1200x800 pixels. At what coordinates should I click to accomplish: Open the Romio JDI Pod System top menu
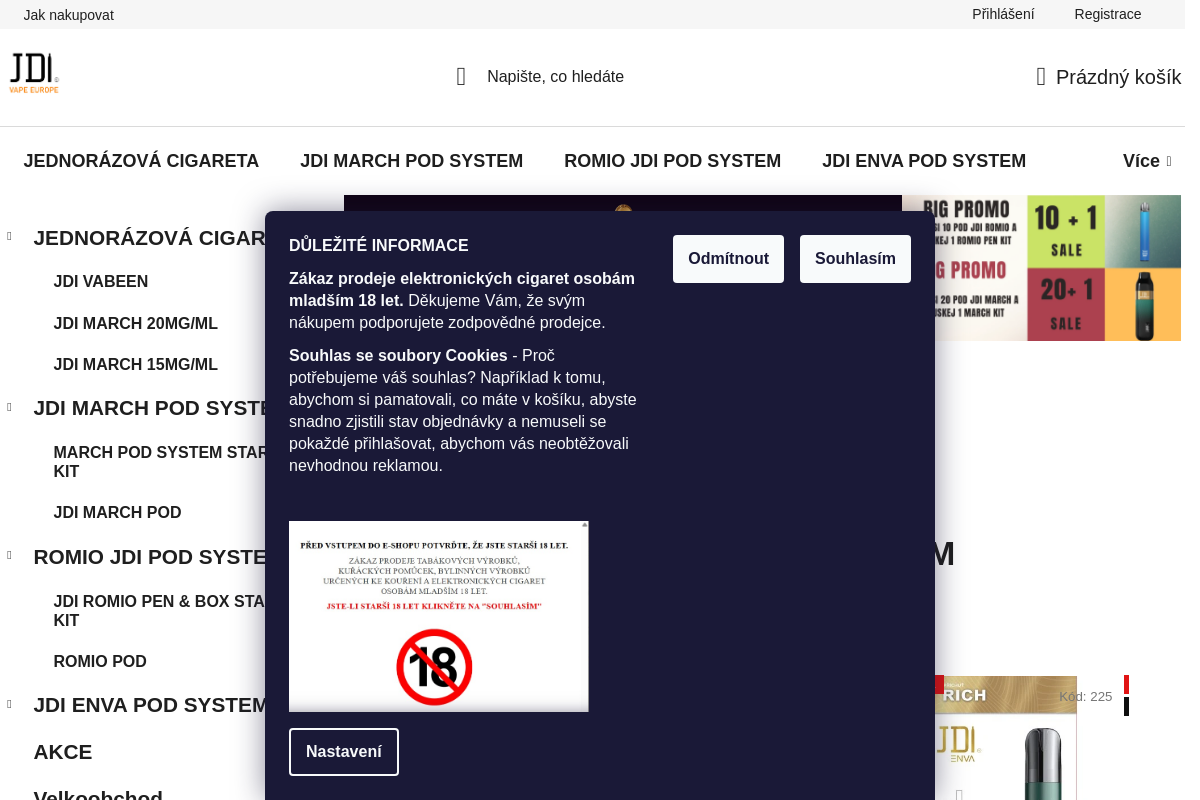pos(672,161)
